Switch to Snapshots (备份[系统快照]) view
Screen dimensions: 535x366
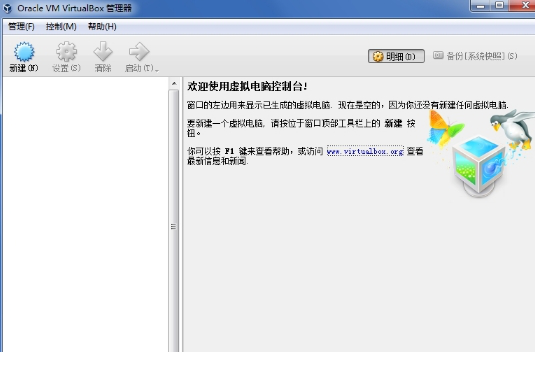click(x=475, y=56)
